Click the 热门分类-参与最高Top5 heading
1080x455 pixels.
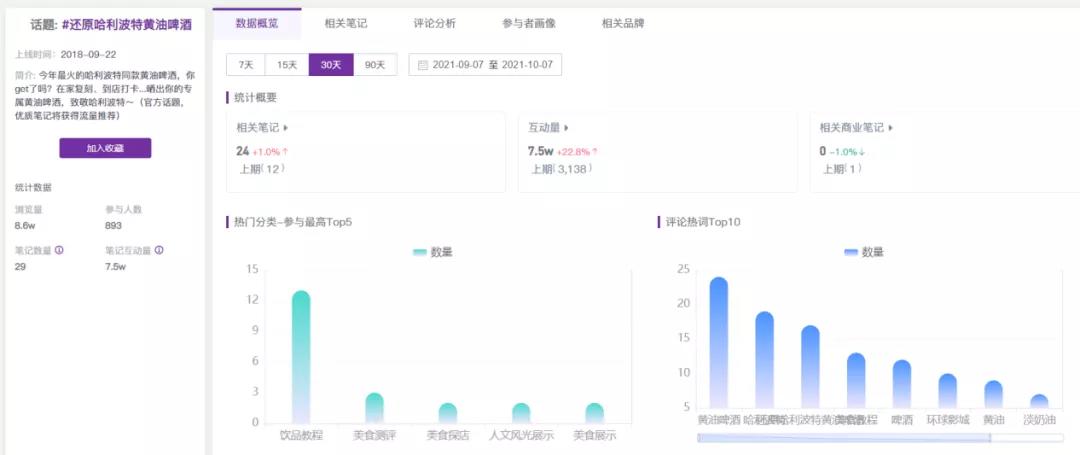click(293, 222)
